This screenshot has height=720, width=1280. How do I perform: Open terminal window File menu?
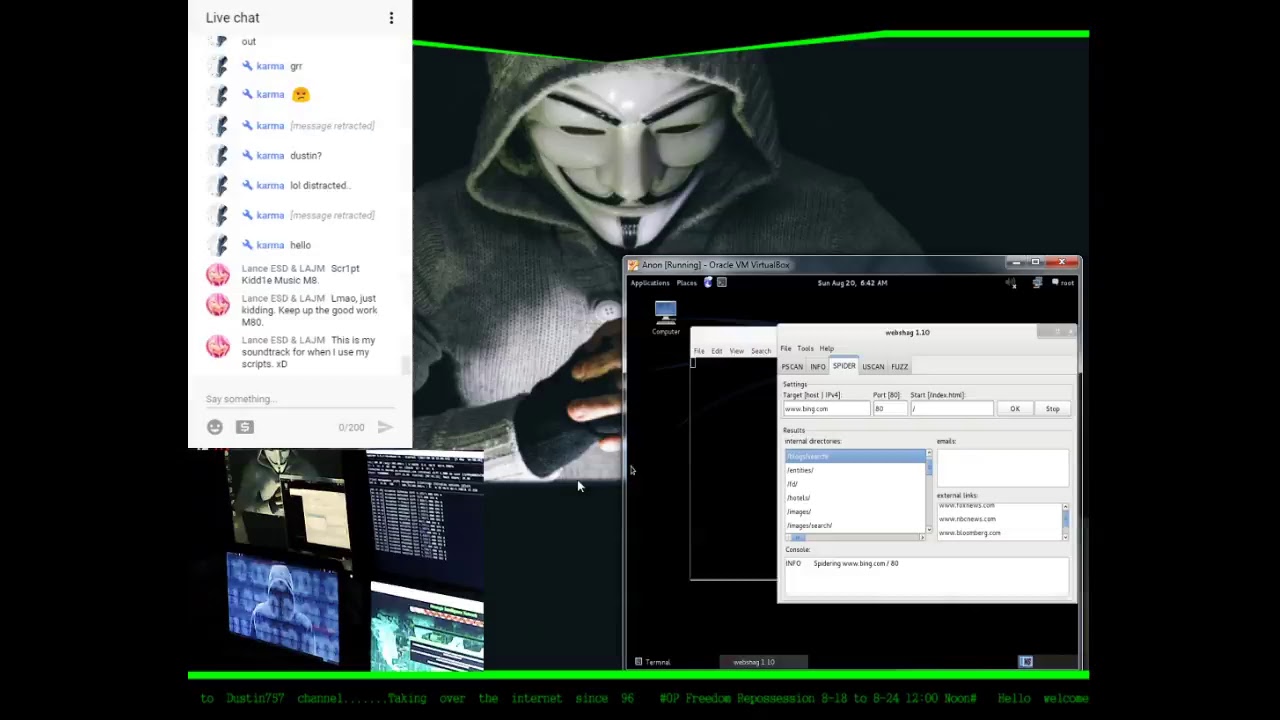pos(699,351)
